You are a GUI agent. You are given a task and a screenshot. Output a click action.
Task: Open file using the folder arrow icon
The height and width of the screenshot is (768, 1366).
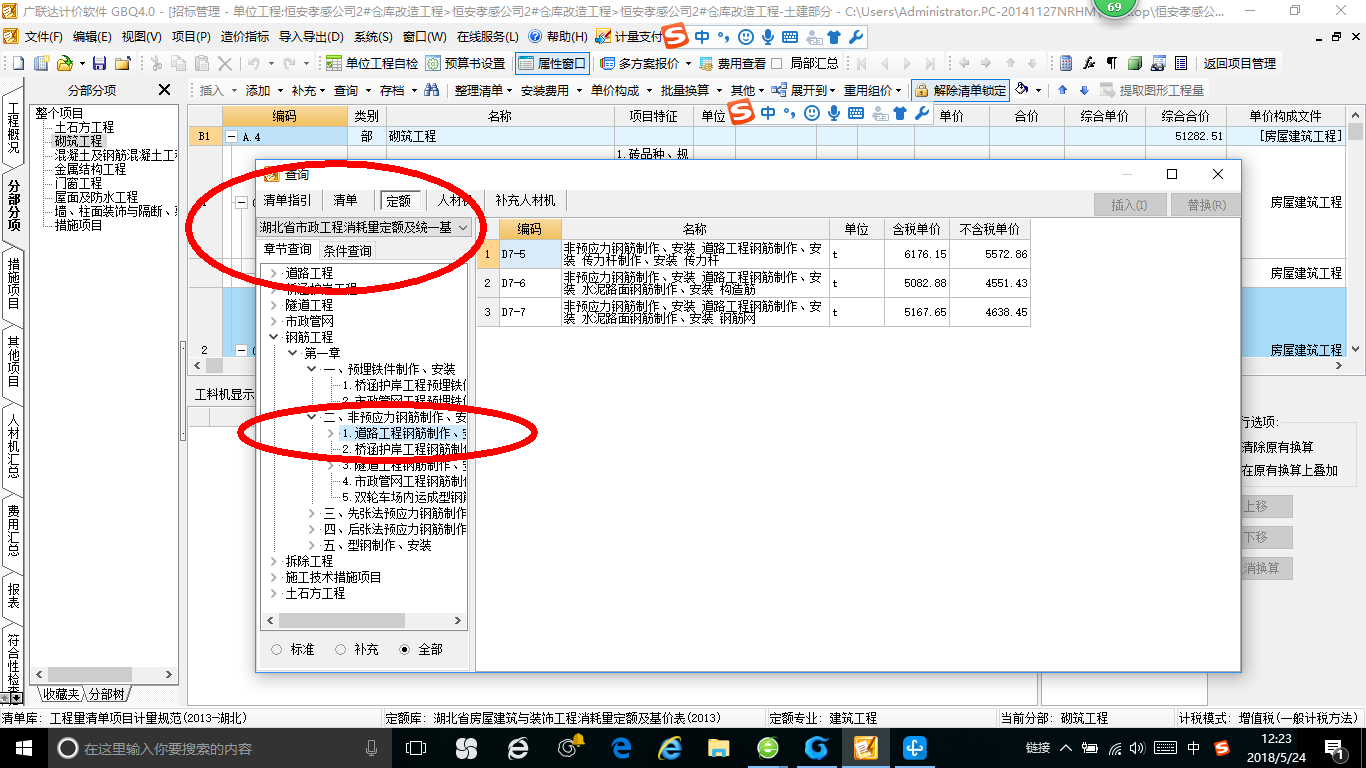coord(66,63)
